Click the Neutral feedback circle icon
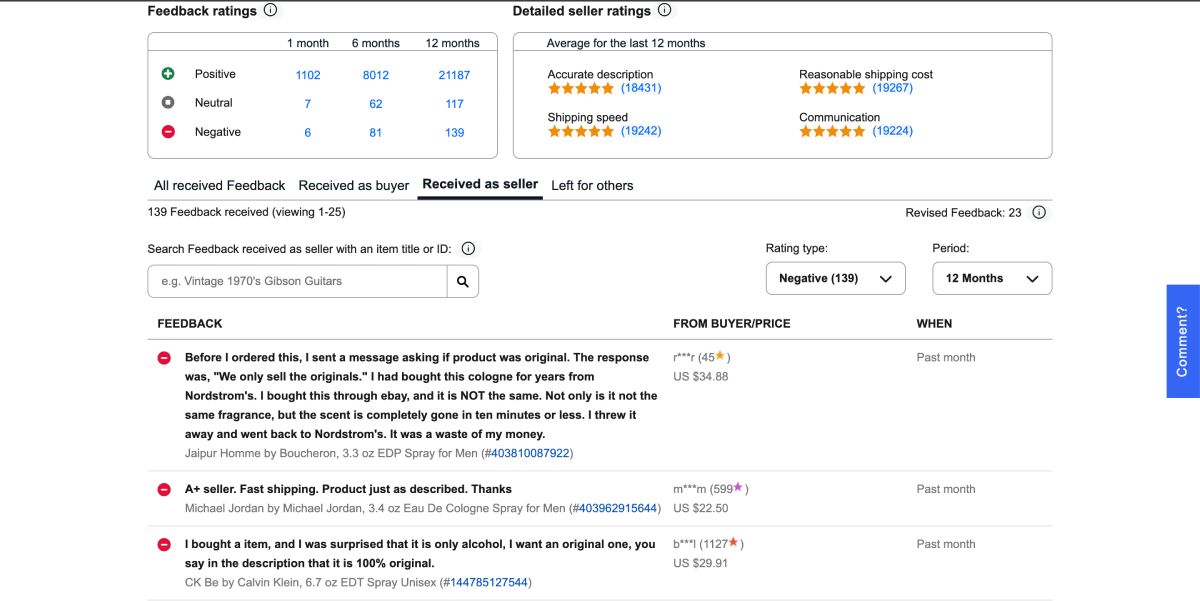 (x=168, y=102)
